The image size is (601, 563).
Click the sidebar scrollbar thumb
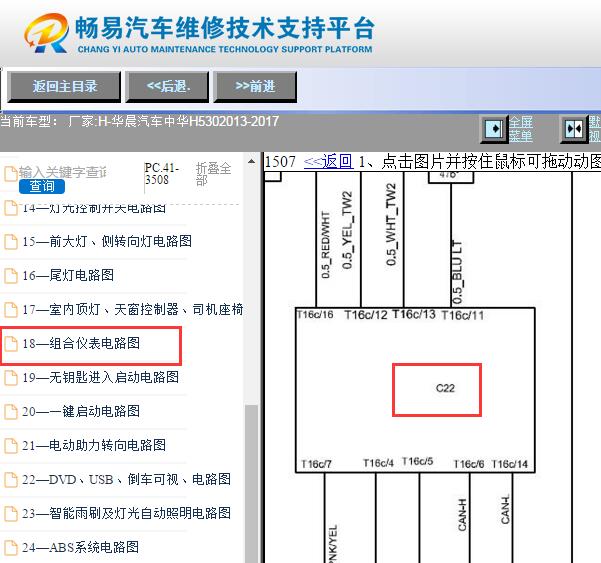251,484
